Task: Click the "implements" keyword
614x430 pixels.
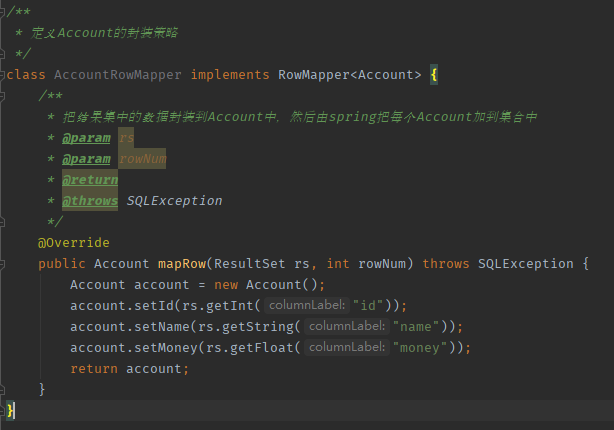Action: (x=230, y=74)
